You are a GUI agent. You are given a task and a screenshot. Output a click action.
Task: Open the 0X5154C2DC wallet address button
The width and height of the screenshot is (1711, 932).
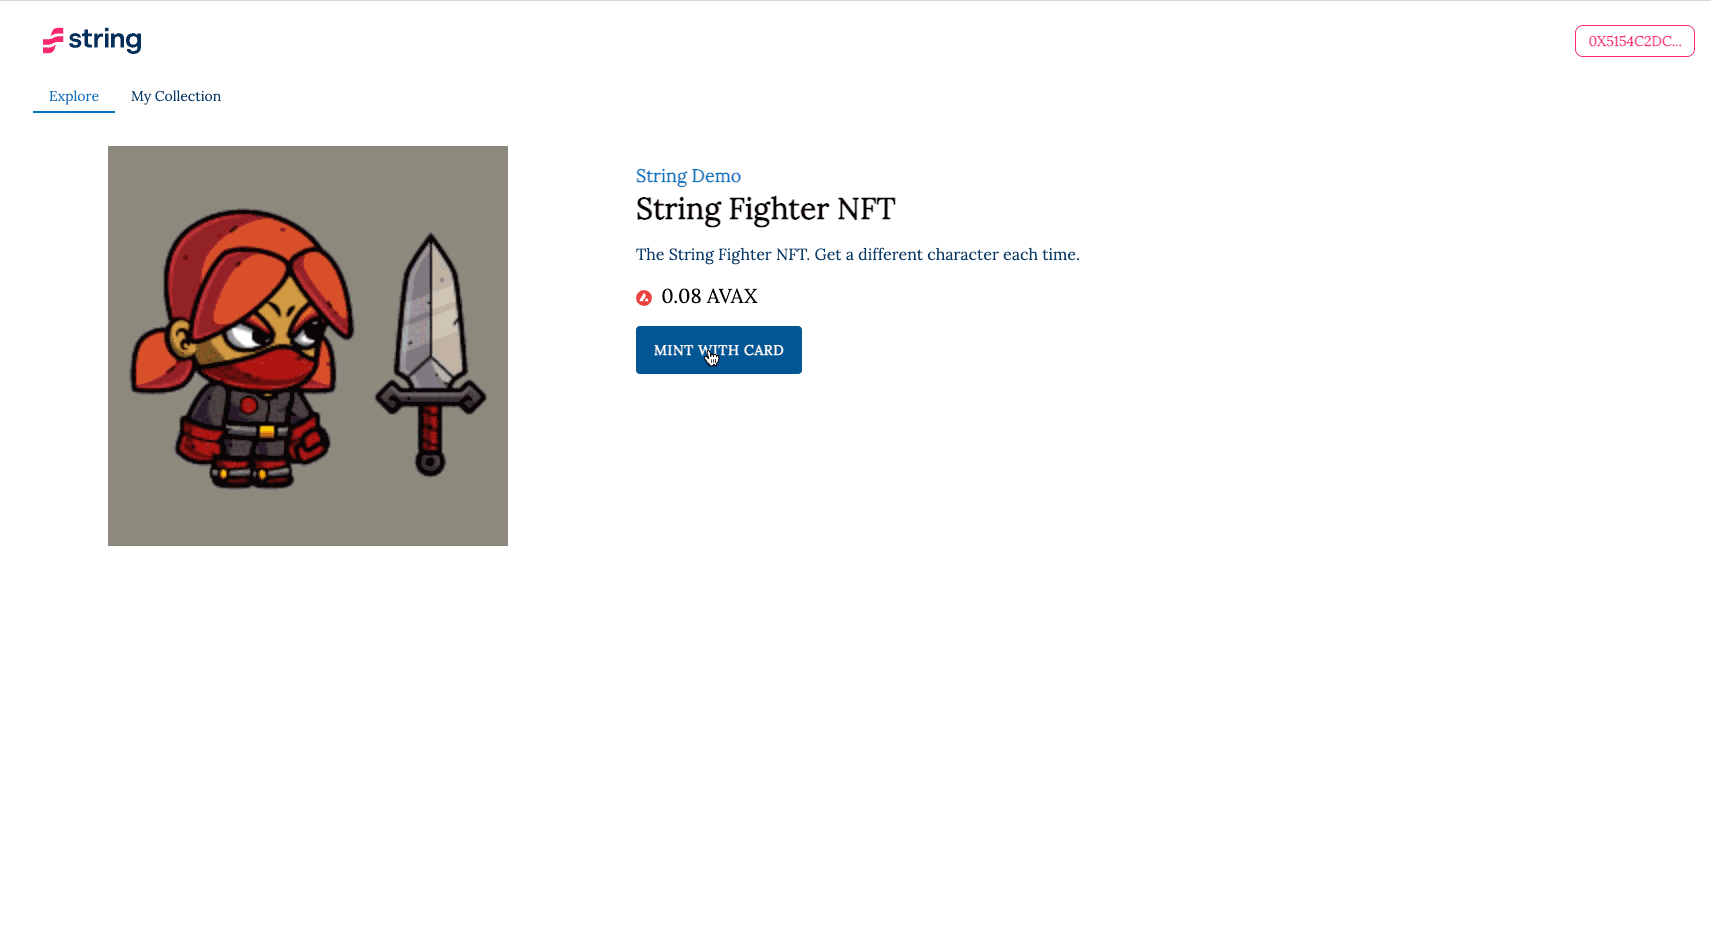pos(1634,41)
